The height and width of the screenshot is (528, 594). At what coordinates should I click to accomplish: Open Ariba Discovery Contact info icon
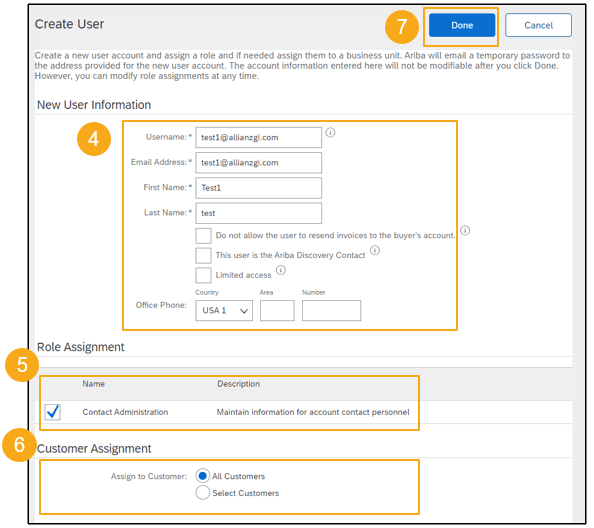(x=375, y=250)
